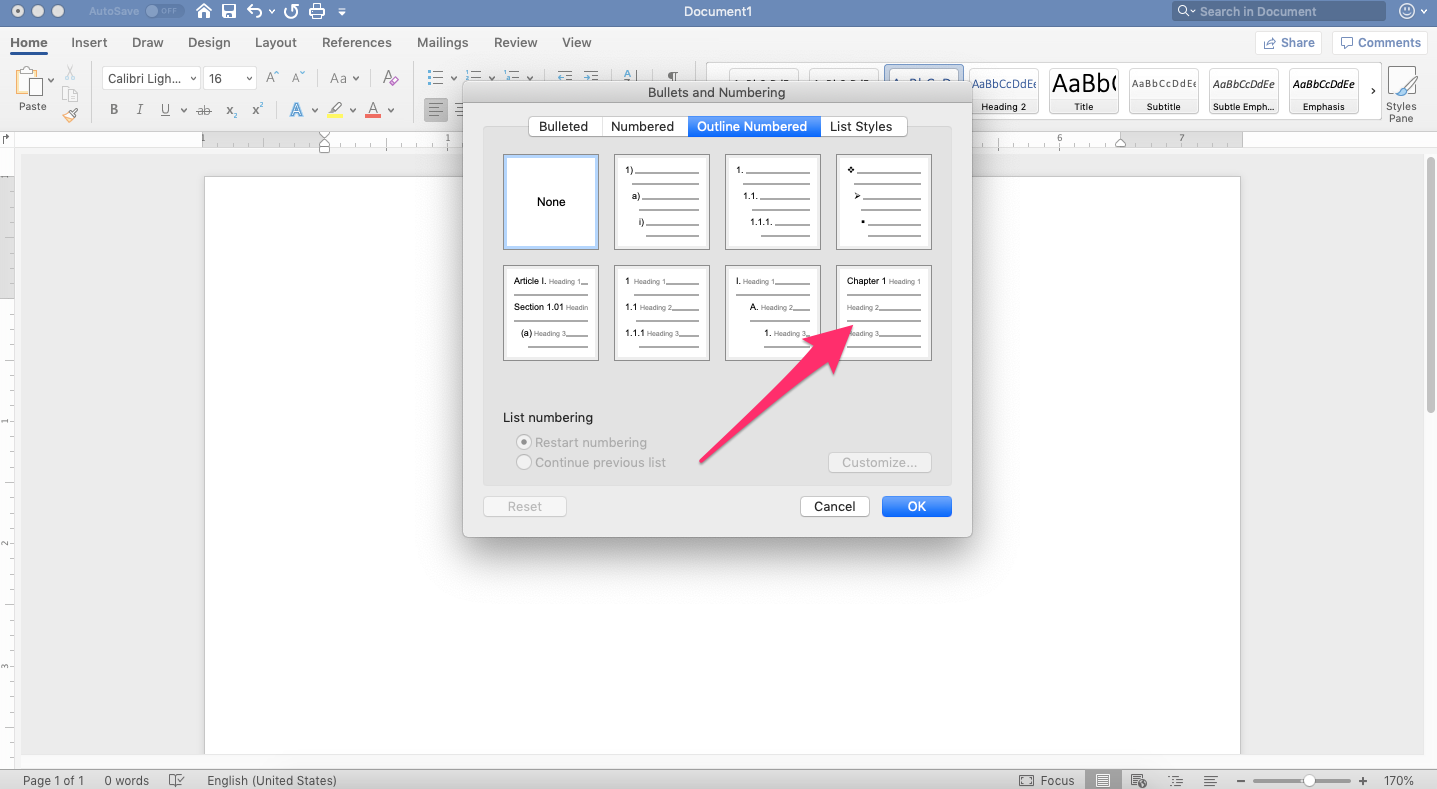This screenshot has height=789, width=1437.
Task: Cancel the Bullets and Numbering dialog
Action: [x=835, y=506]
